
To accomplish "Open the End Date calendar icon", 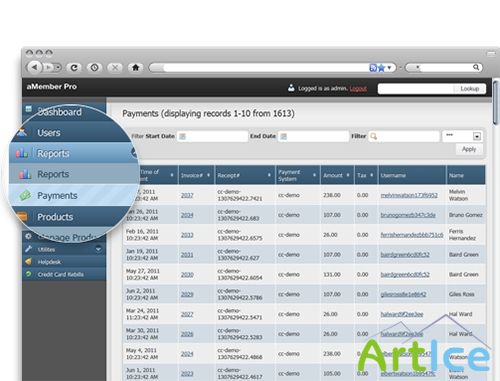I will (283, 136).
